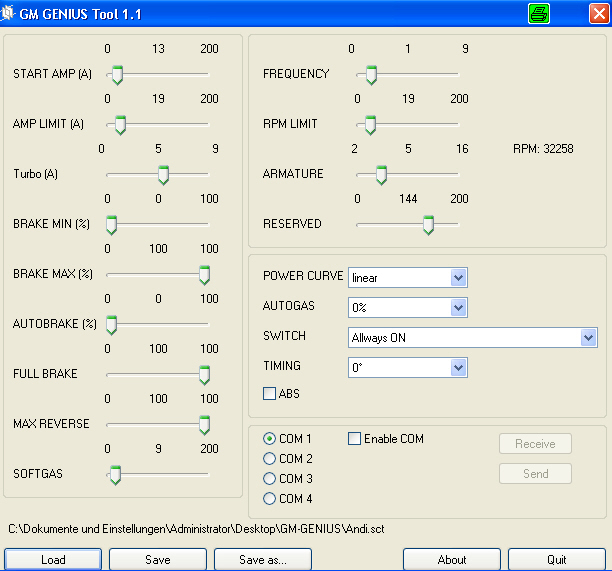
Task: Click the RPM LIMIT slider thumb
Action: [370, 125]
